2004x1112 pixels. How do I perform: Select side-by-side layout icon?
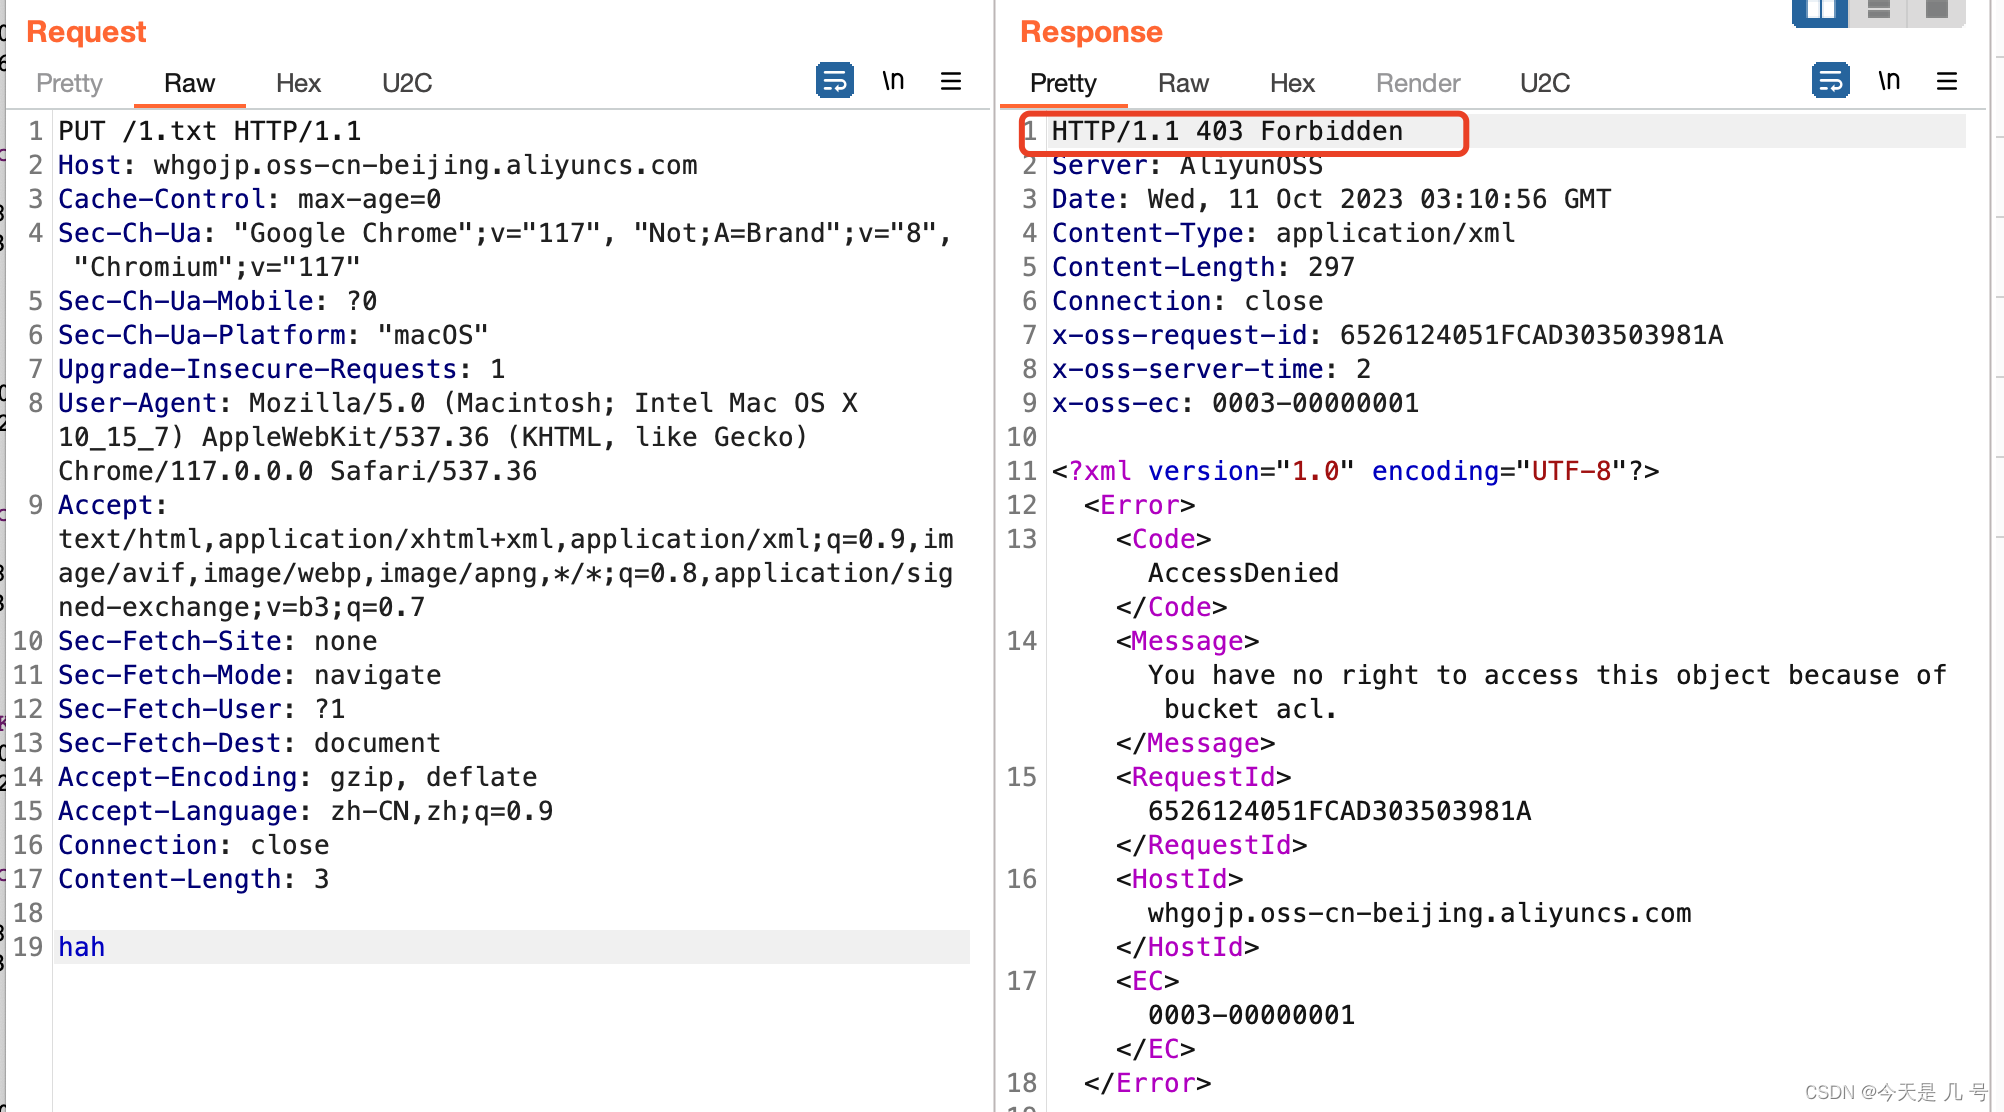1821,10
